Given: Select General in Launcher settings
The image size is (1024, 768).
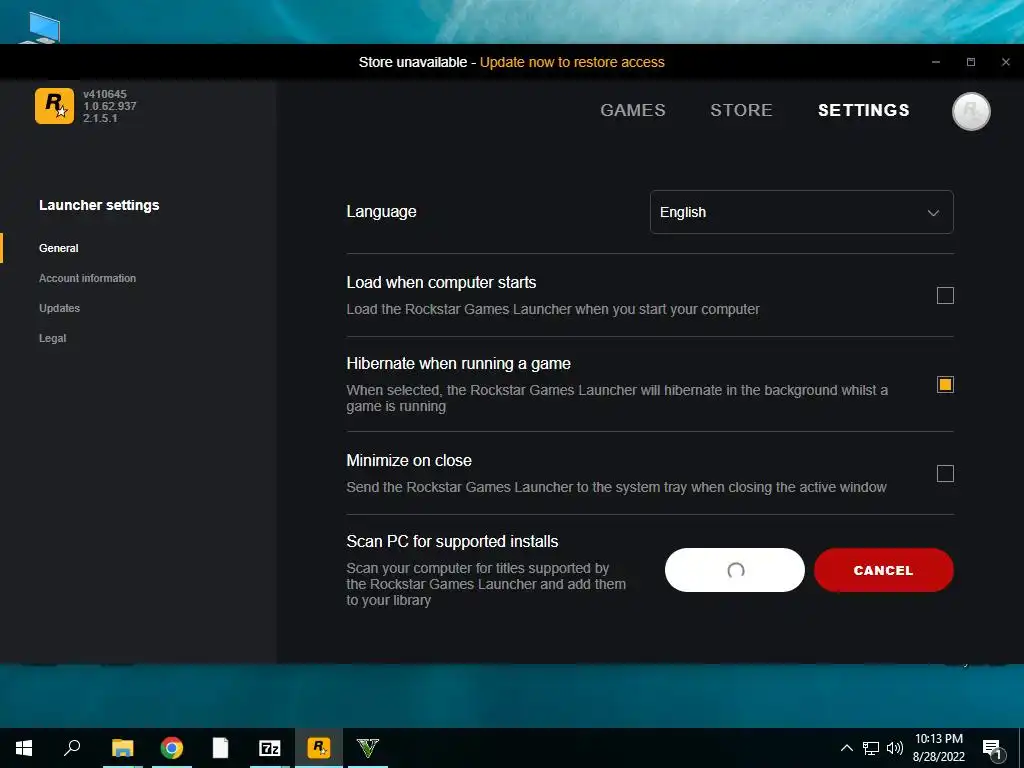Looking at the screenshot, I should [x=59, y=248].
